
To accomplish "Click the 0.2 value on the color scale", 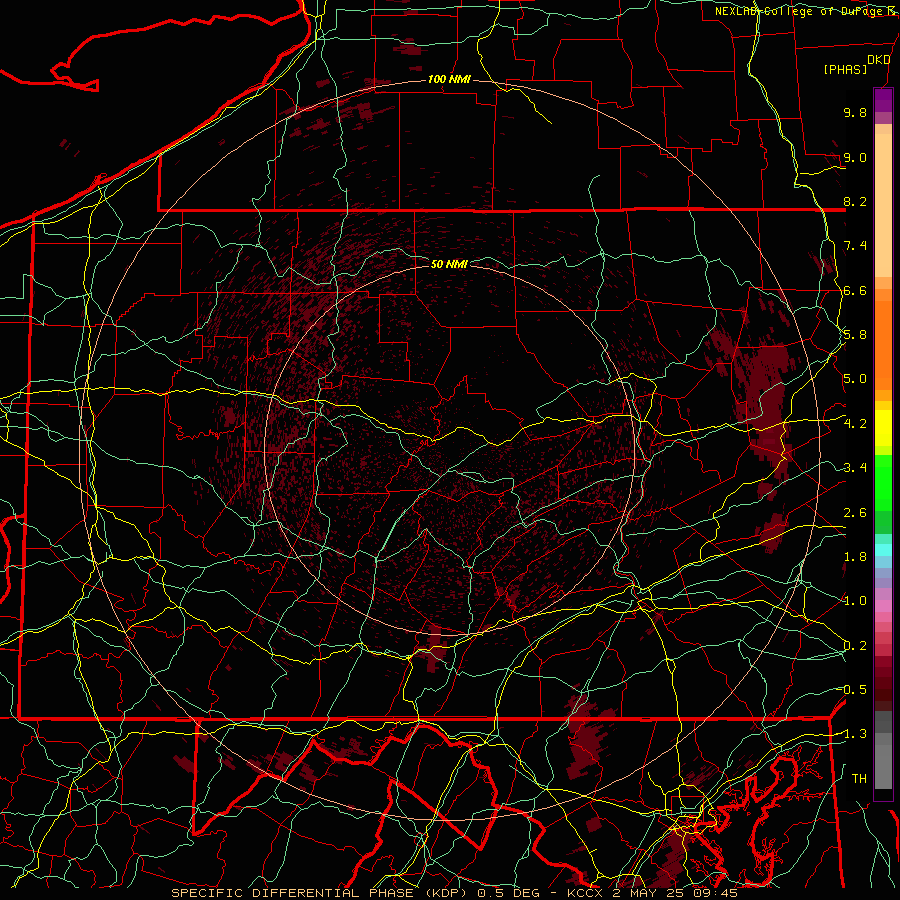I will pyautogui.click(x=855, y=646).
